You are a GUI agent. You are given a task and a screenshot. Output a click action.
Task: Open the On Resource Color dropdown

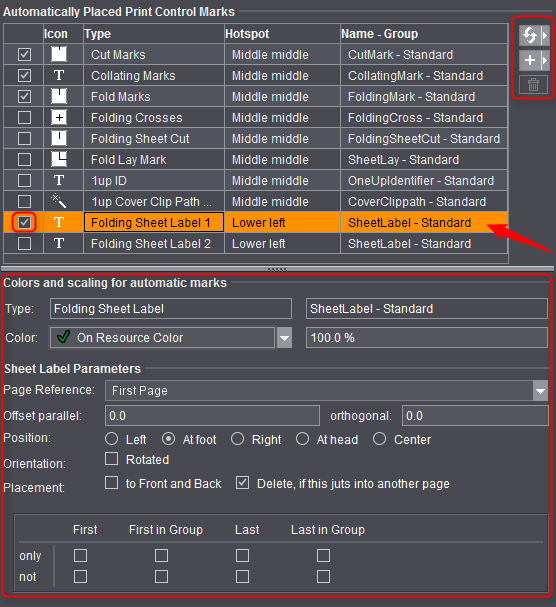(x=285, y=338)
